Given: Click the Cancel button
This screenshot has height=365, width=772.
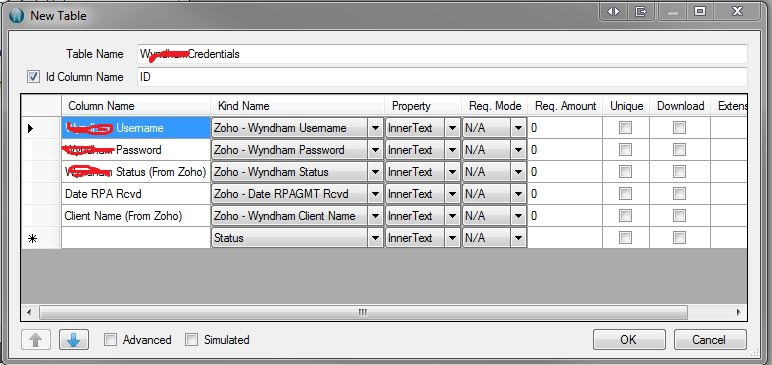Looking at the screenshot, I should coord(709,339).
